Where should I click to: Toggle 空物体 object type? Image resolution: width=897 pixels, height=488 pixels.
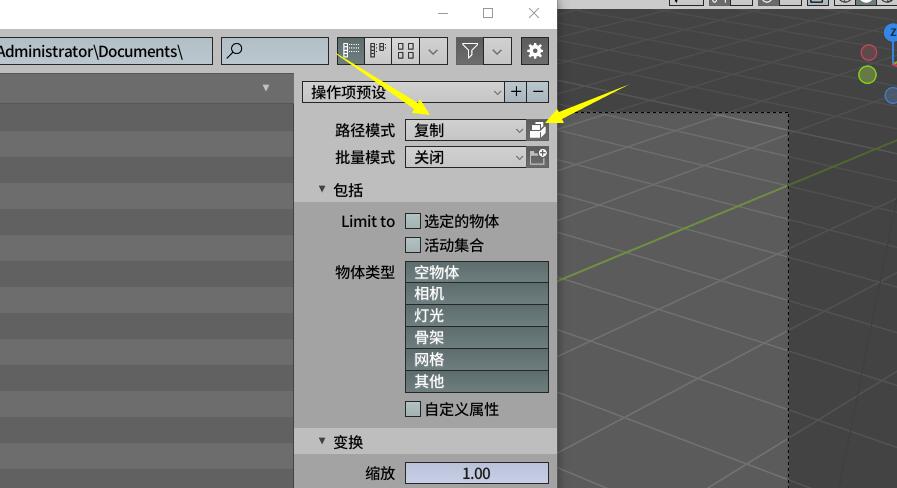pyautogui.click(x=477, y=272)
